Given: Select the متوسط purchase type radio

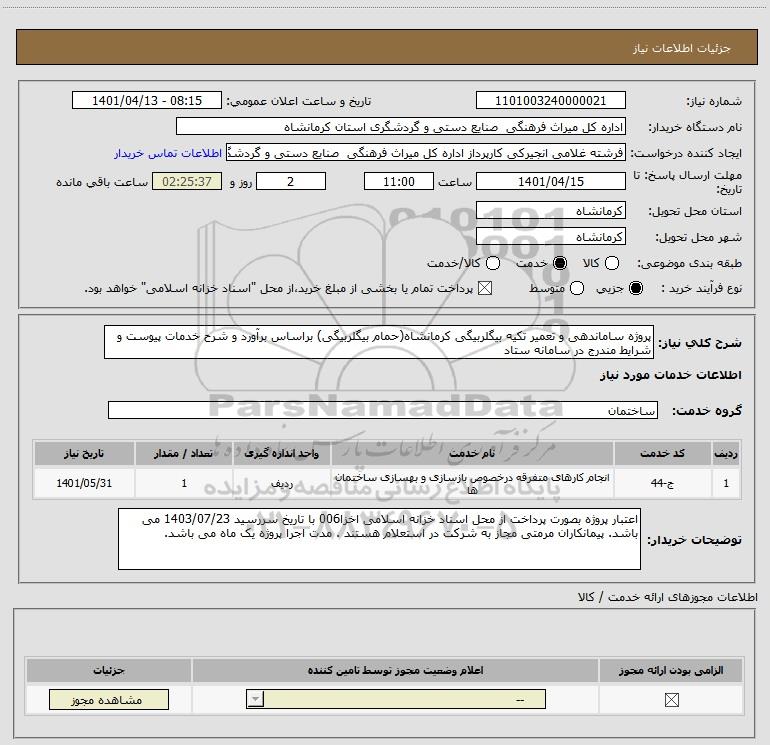Looking at the screenshot, I should pyautogui.click(x=577, y=288).
